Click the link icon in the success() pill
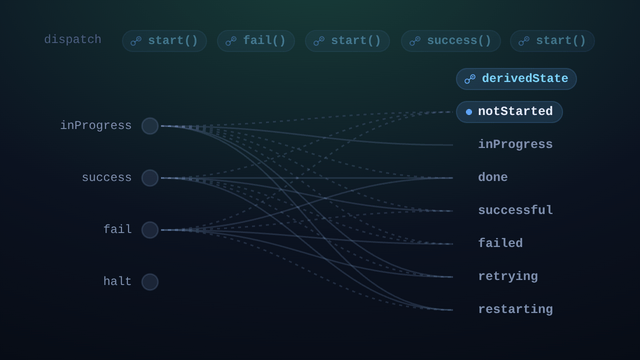The width and height of the screenshot is (640, 360). (415, 41)
